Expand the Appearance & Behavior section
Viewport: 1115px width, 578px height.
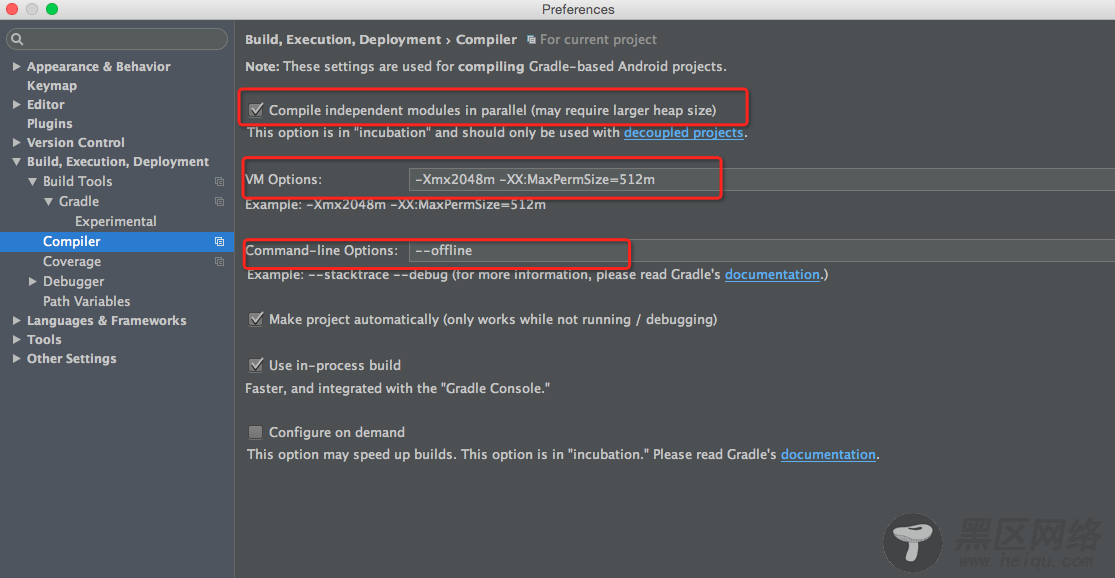point(16,66)
